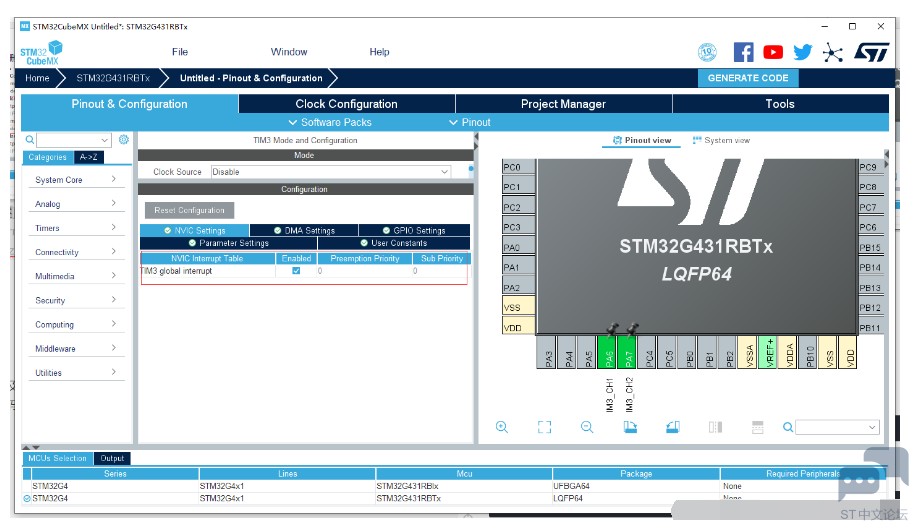917x530 pixels.
Task: Open the Pinout dropdown menu
Action: (470, 122)
